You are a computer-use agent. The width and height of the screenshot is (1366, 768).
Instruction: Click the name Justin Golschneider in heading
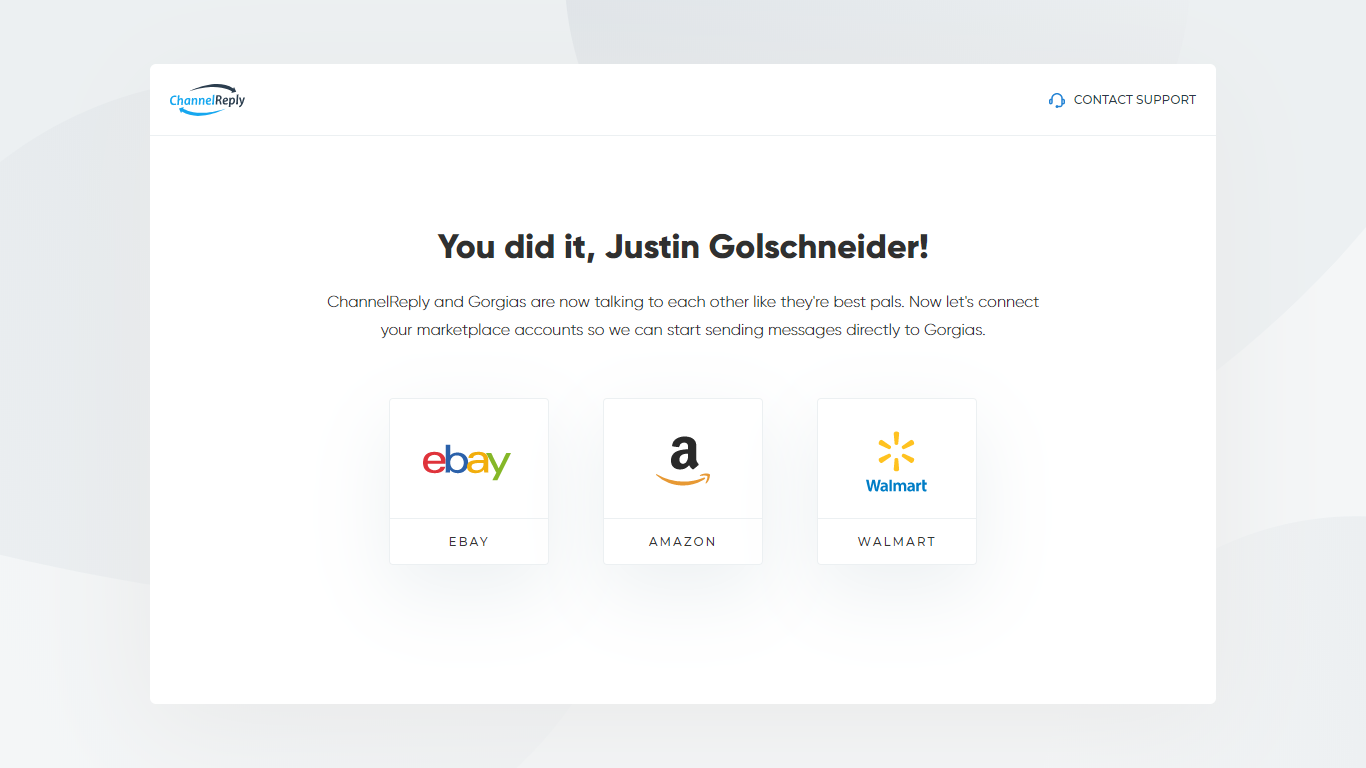tap(762, 246)
